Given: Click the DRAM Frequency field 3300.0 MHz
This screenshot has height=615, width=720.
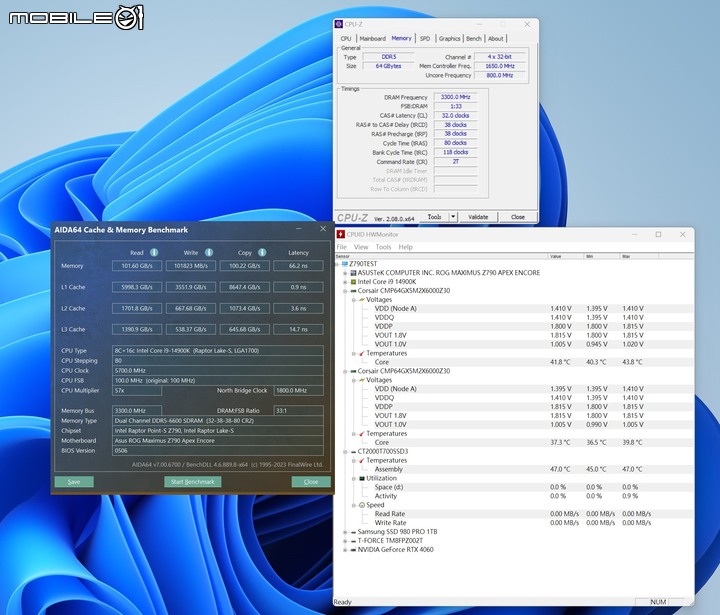Looking at the screenshot, I should click(x=456, y=97).
